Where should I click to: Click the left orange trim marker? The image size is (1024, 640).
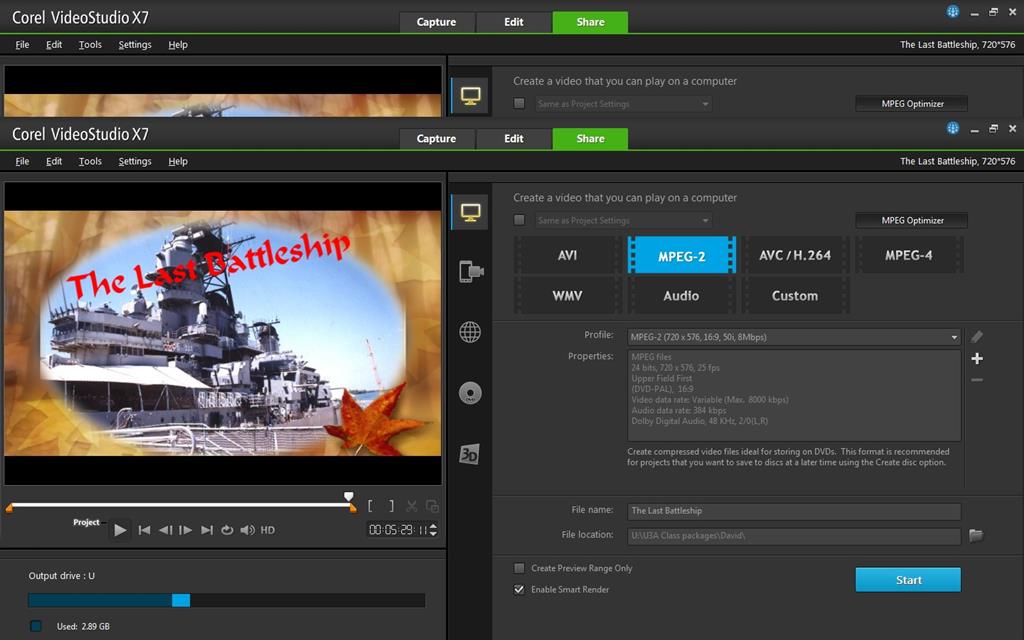[x=9, y=508]
